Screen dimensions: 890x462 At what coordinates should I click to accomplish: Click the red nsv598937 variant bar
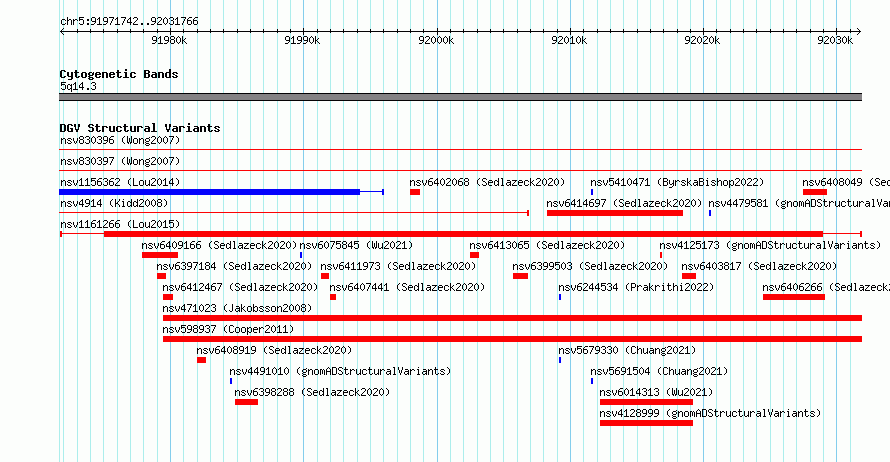(x=512, y=339)
